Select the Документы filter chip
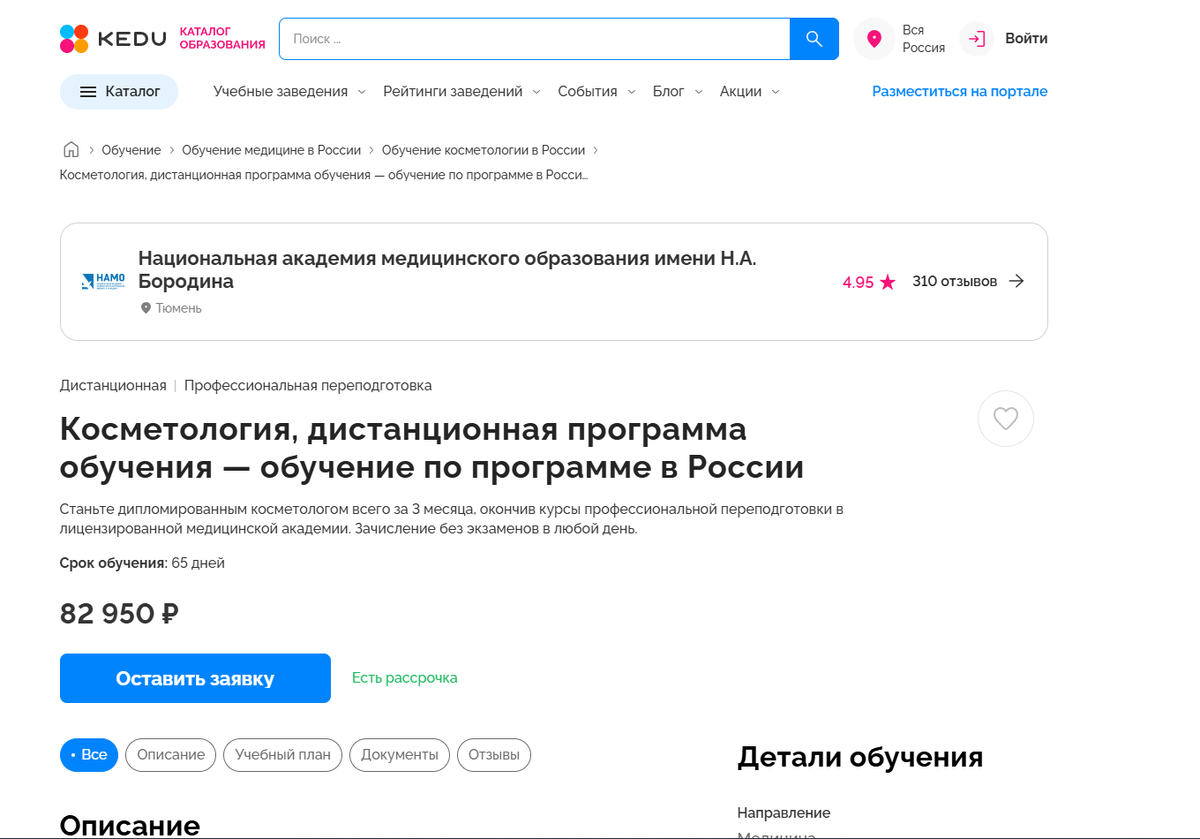 point(399,755)
